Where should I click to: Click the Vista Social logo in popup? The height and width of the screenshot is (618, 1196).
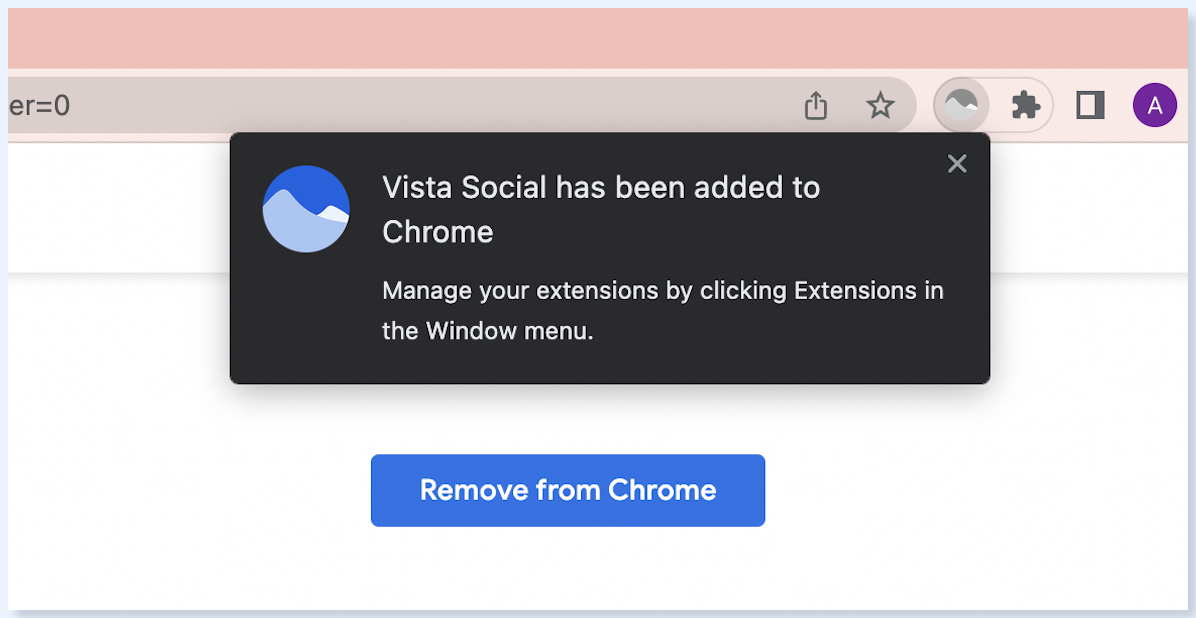(x=306, y=209)
